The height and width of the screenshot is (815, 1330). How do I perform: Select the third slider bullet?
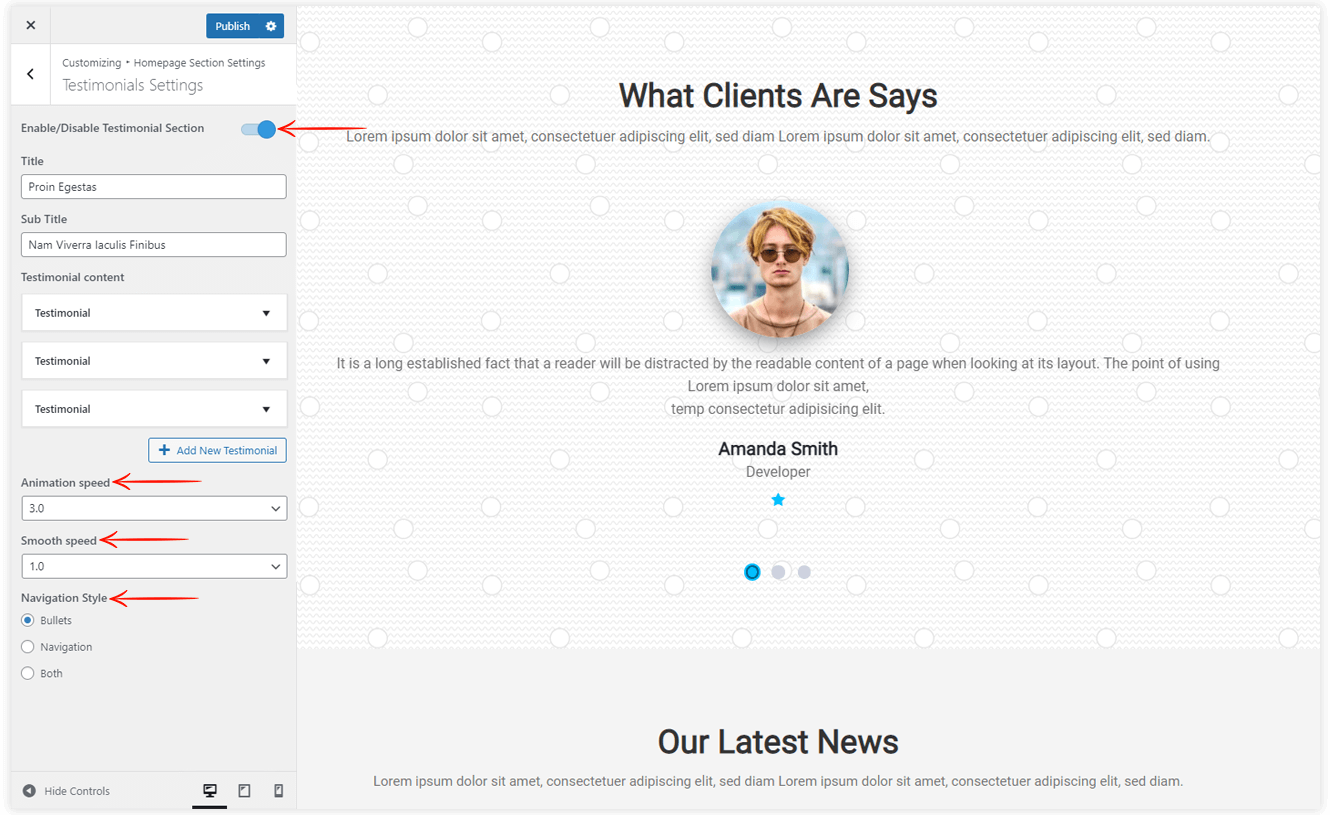[x=804, y=572]
